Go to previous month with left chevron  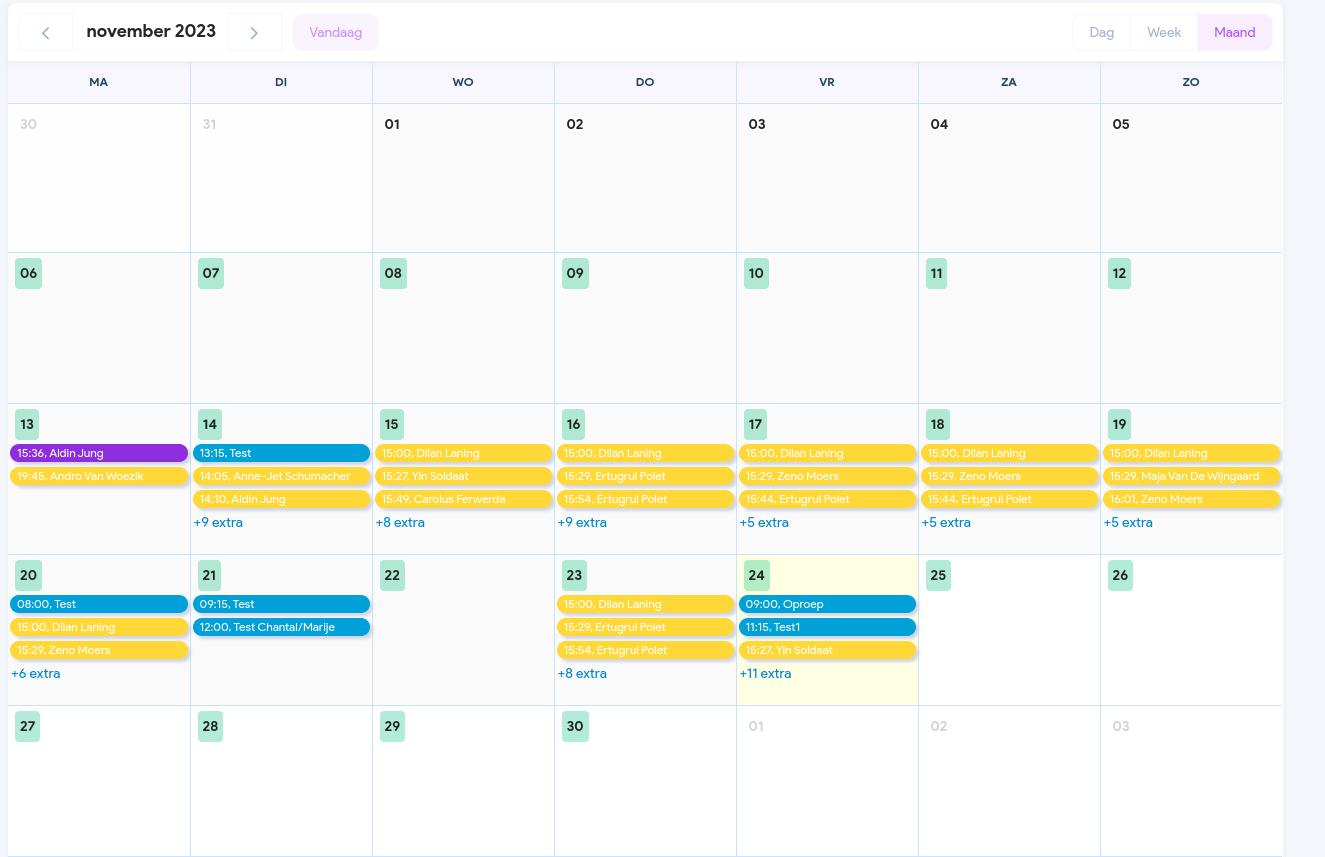point(46,32)
